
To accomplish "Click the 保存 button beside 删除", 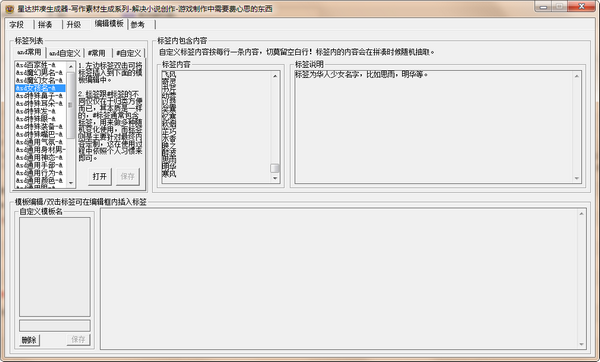I will pyautogui.click(x=78, y=339).
